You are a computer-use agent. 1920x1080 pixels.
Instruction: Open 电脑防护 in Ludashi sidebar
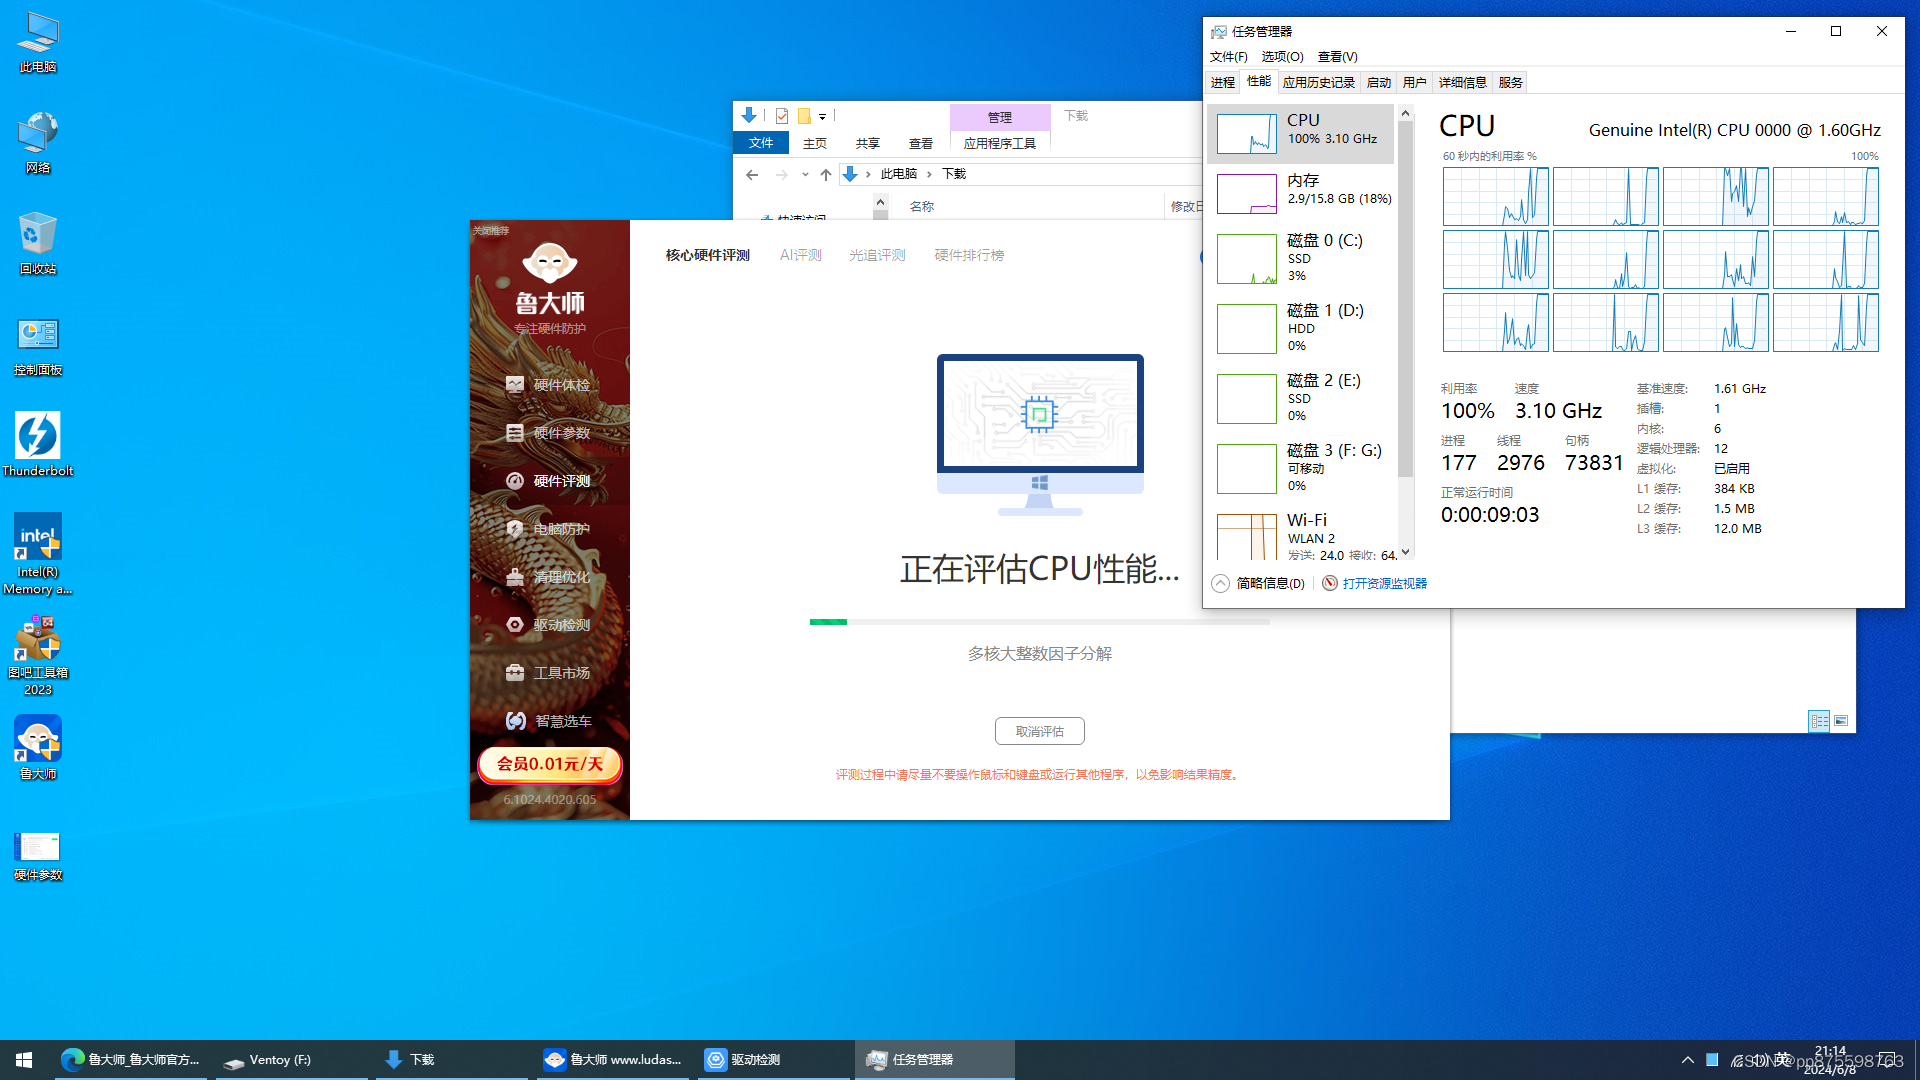(549, 529)
